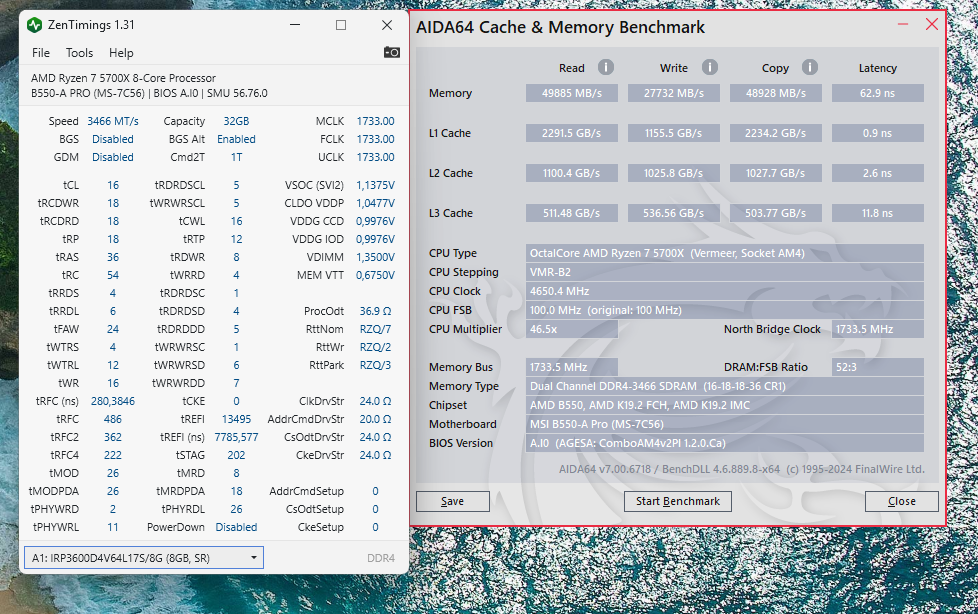This screenshot has height=614, width=978.
Task: Click the tSTAG value 202
Action: click(236, 456)
